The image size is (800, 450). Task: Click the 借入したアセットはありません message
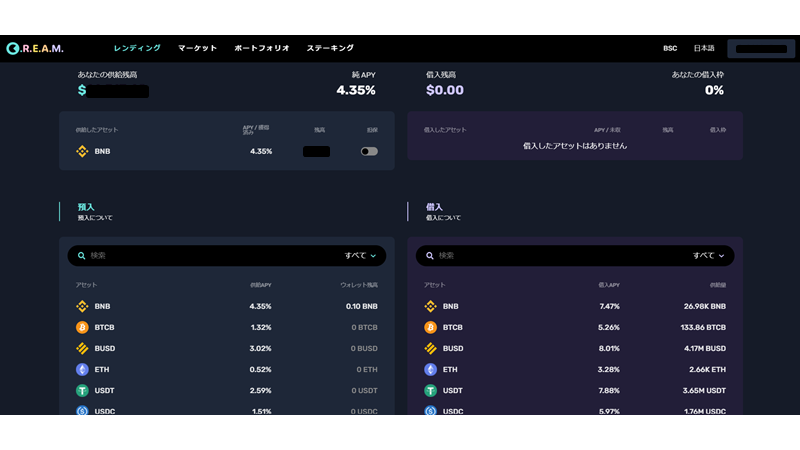[x=575, y=146]
